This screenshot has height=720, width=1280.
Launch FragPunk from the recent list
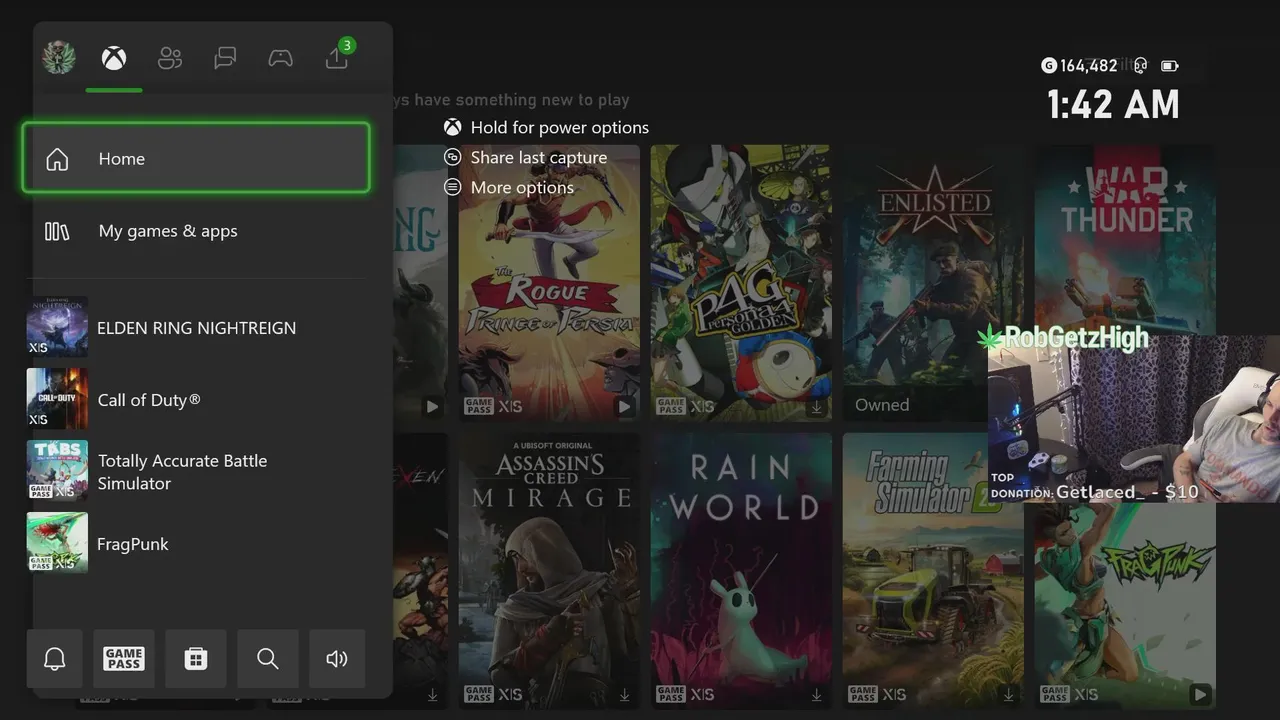196,543
